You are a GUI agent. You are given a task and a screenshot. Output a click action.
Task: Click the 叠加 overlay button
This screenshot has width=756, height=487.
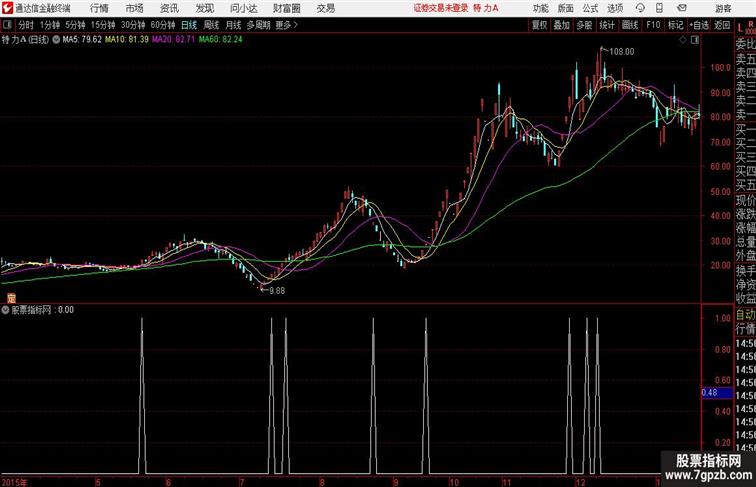coord(562,25)
